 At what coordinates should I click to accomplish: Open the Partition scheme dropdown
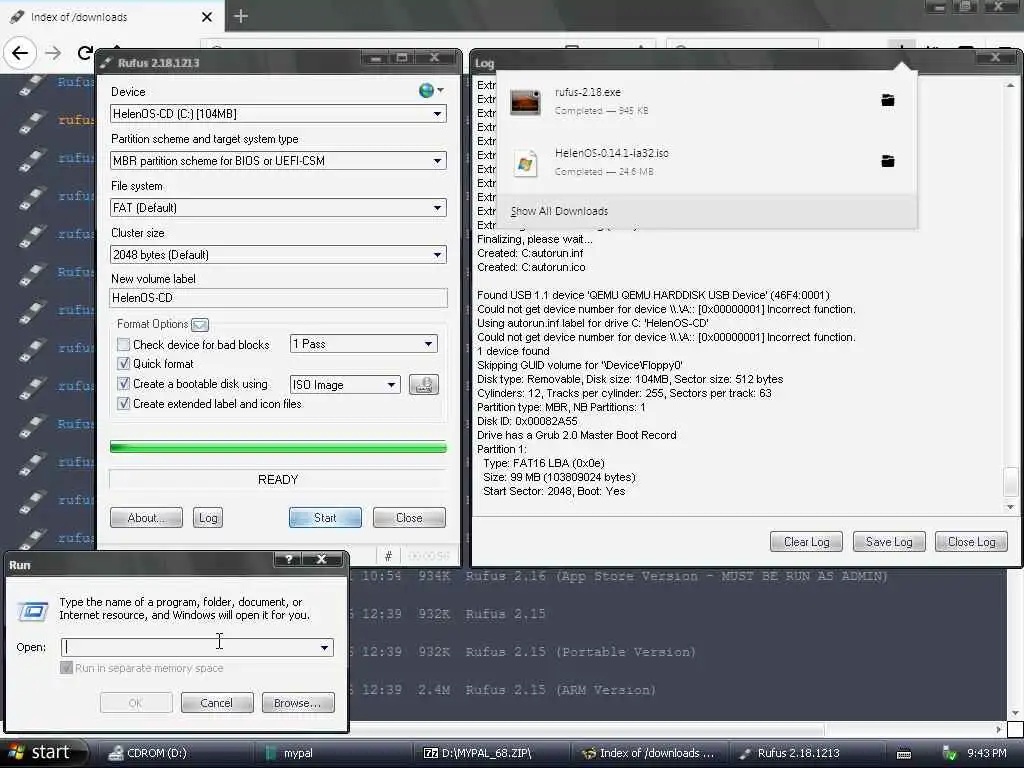tap(438, 161)
